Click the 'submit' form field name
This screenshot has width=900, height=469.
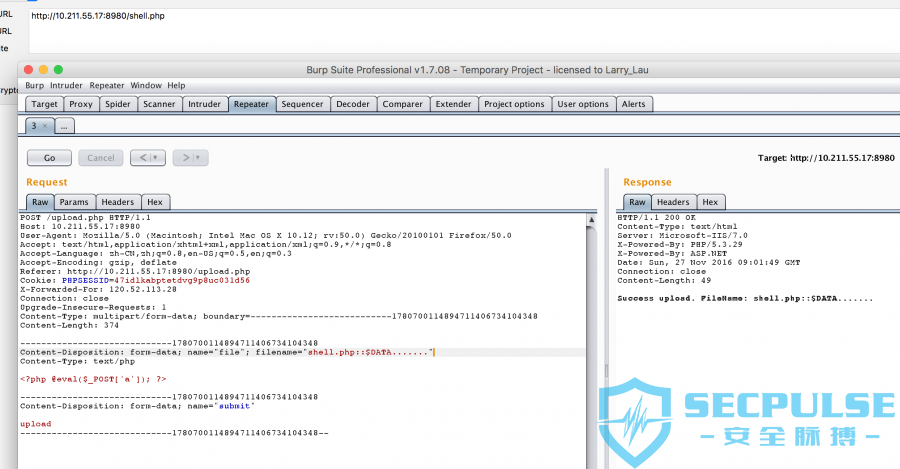[235, 406]
